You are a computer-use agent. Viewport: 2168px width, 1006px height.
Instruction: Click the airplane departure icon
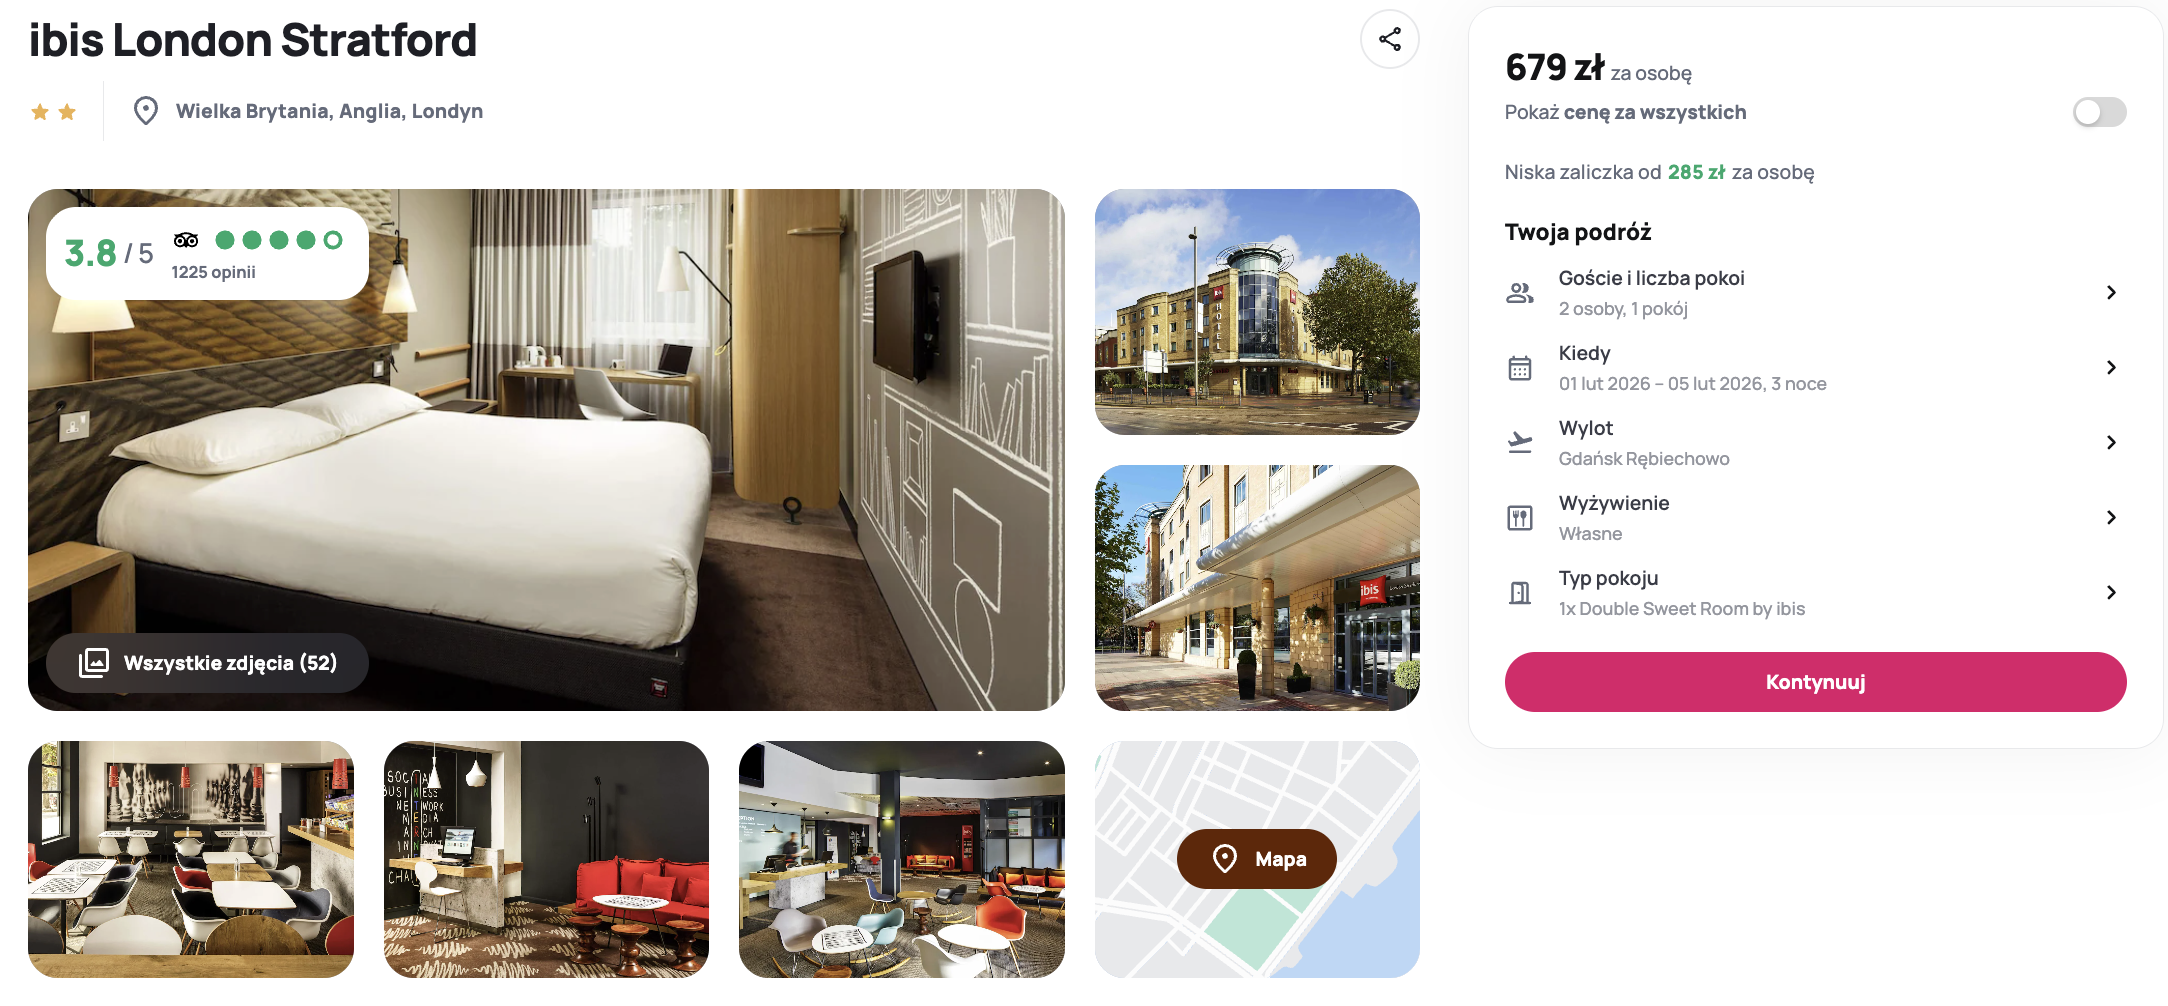coord(1520,442)
